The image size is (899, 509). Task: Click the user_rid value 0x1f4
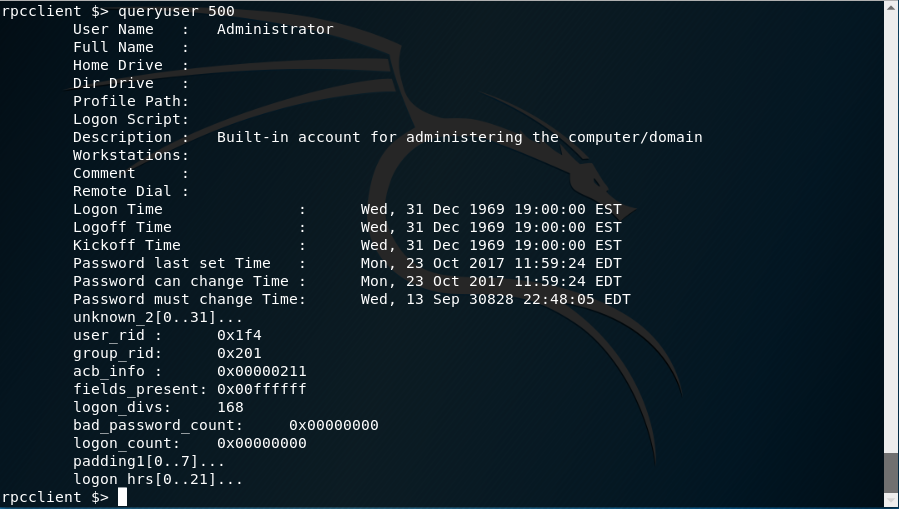[239, 335]
